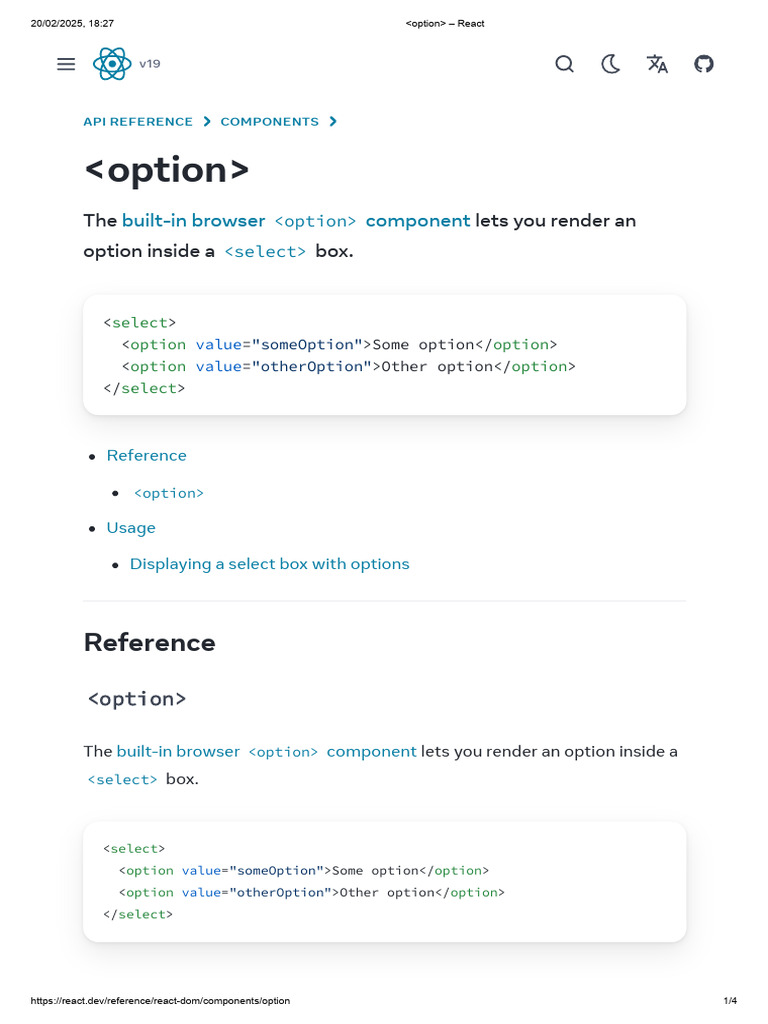768x1024 pixels.
Task: Open <select> link under Reference section
Action: (x=122, y=779)
